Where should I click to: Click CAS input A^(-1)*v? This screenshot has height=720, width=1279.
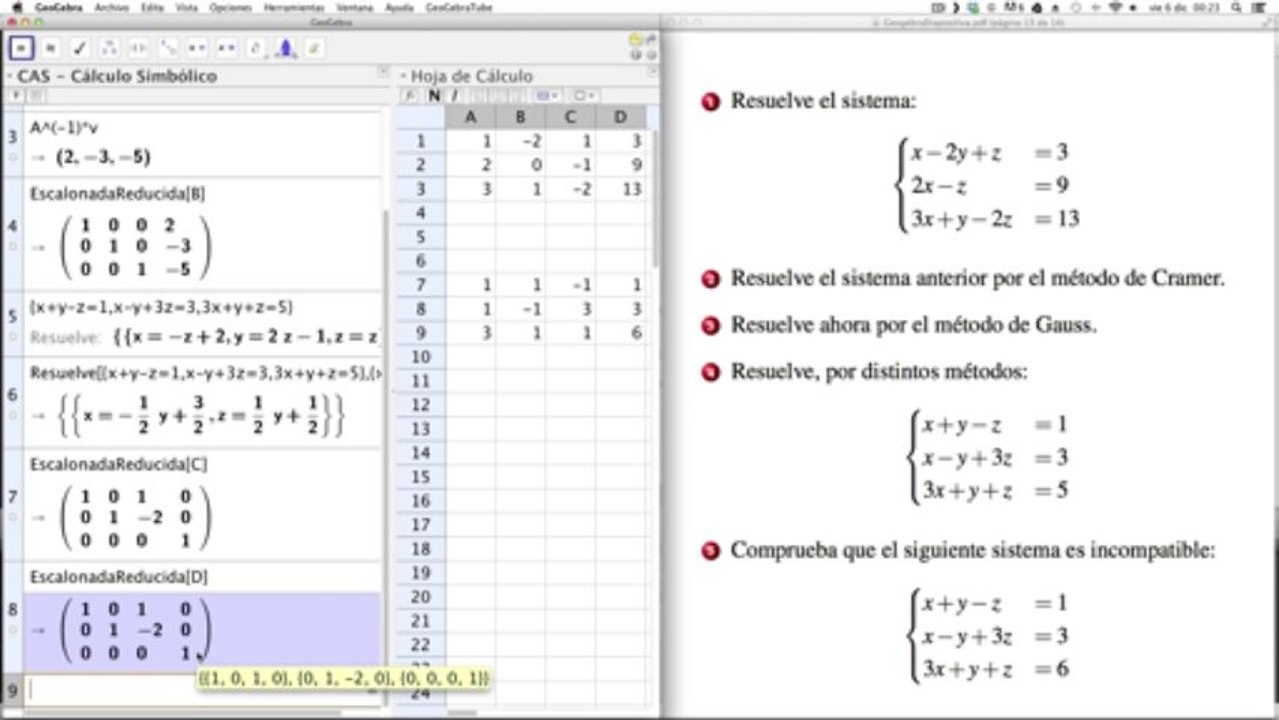65,128
